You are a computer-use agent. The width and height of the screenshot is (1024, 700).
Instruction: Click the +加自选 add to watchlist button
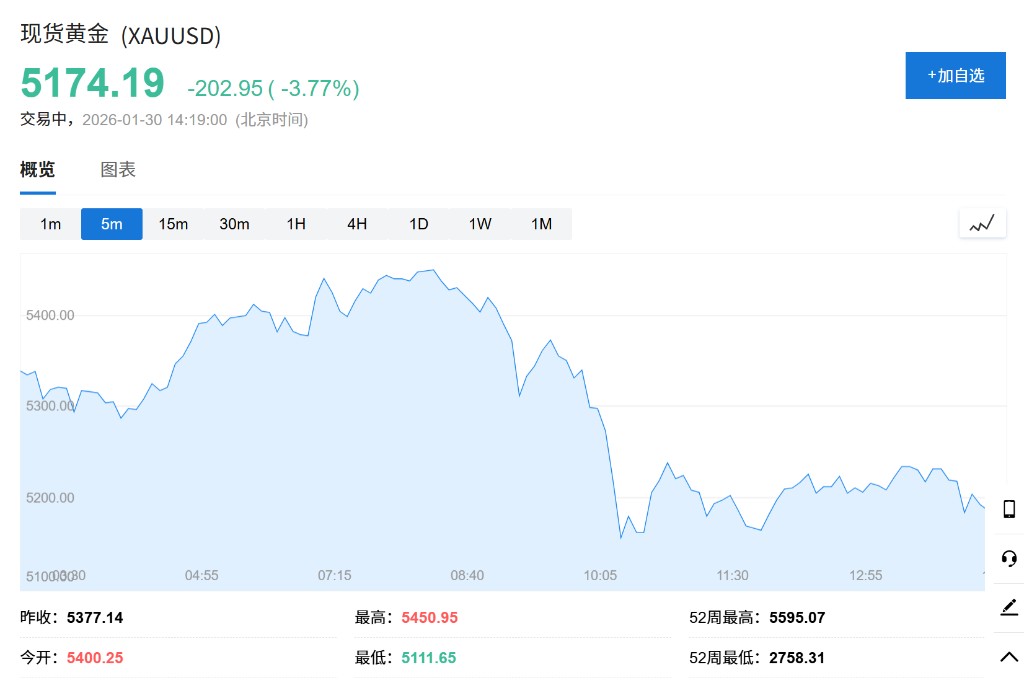pos(955,75)
